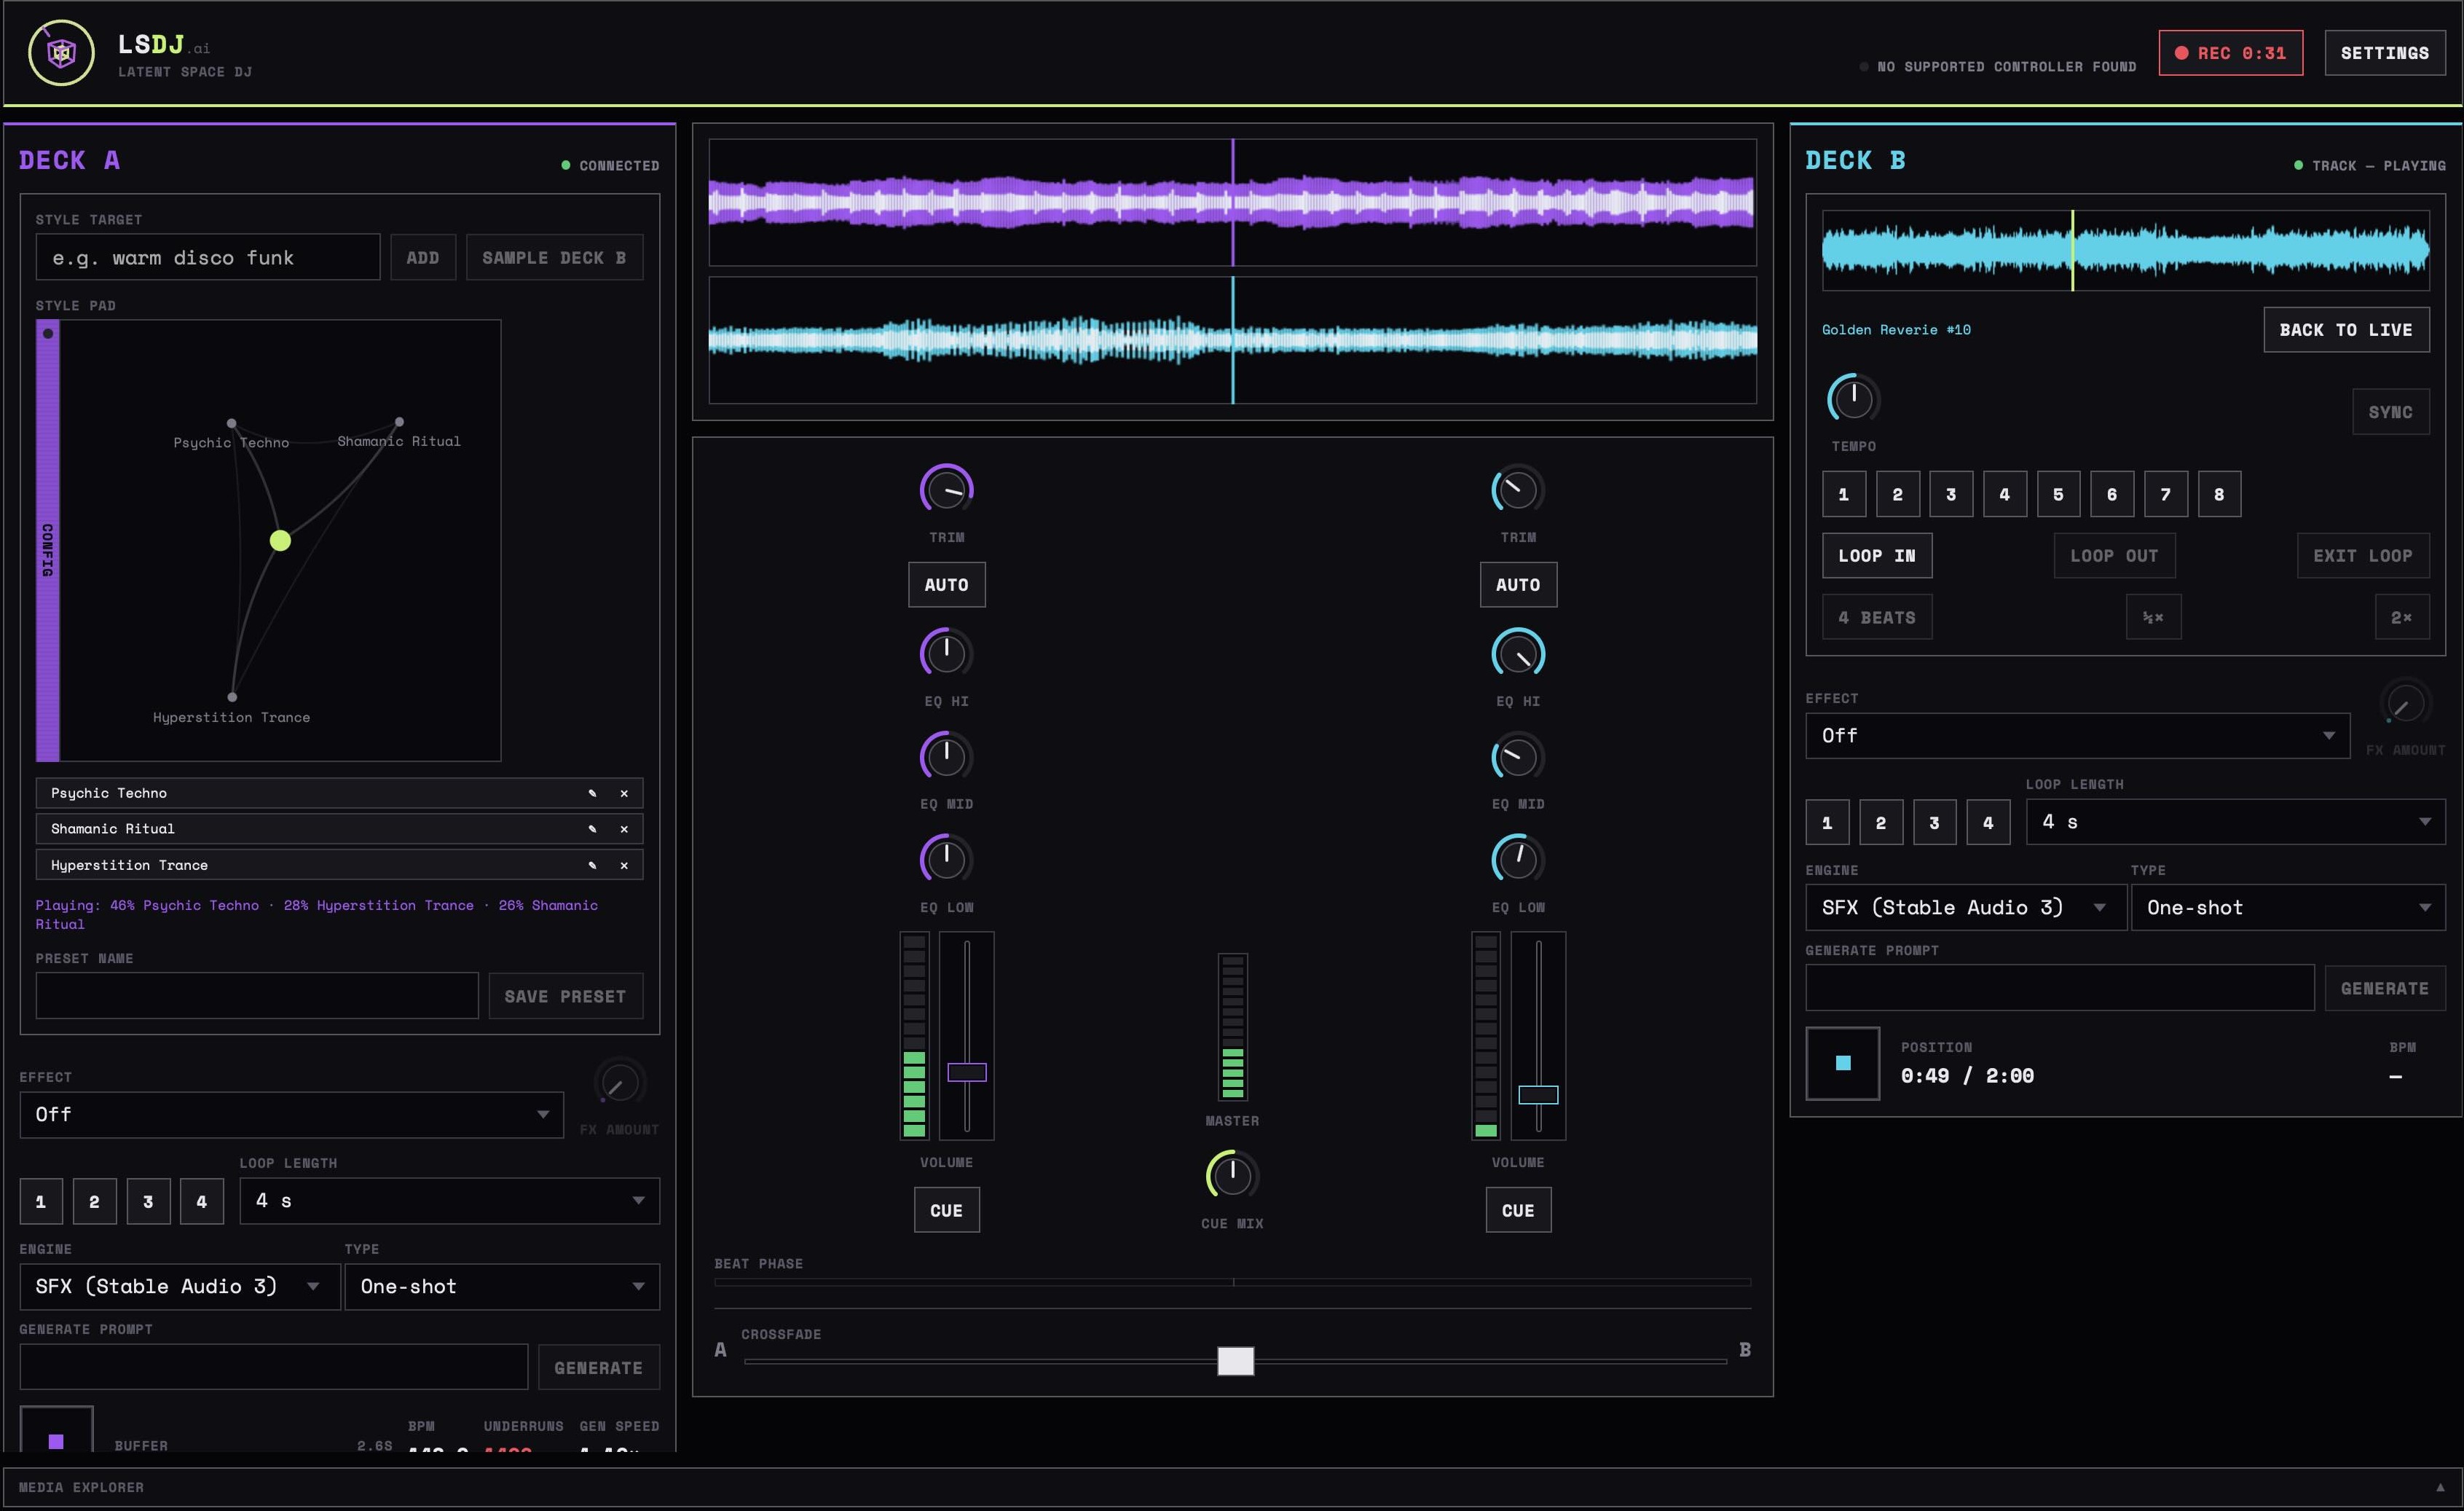Click the Hyperstition Trance node on style pad
The image size is (2464, 1511).
point(232,697)
